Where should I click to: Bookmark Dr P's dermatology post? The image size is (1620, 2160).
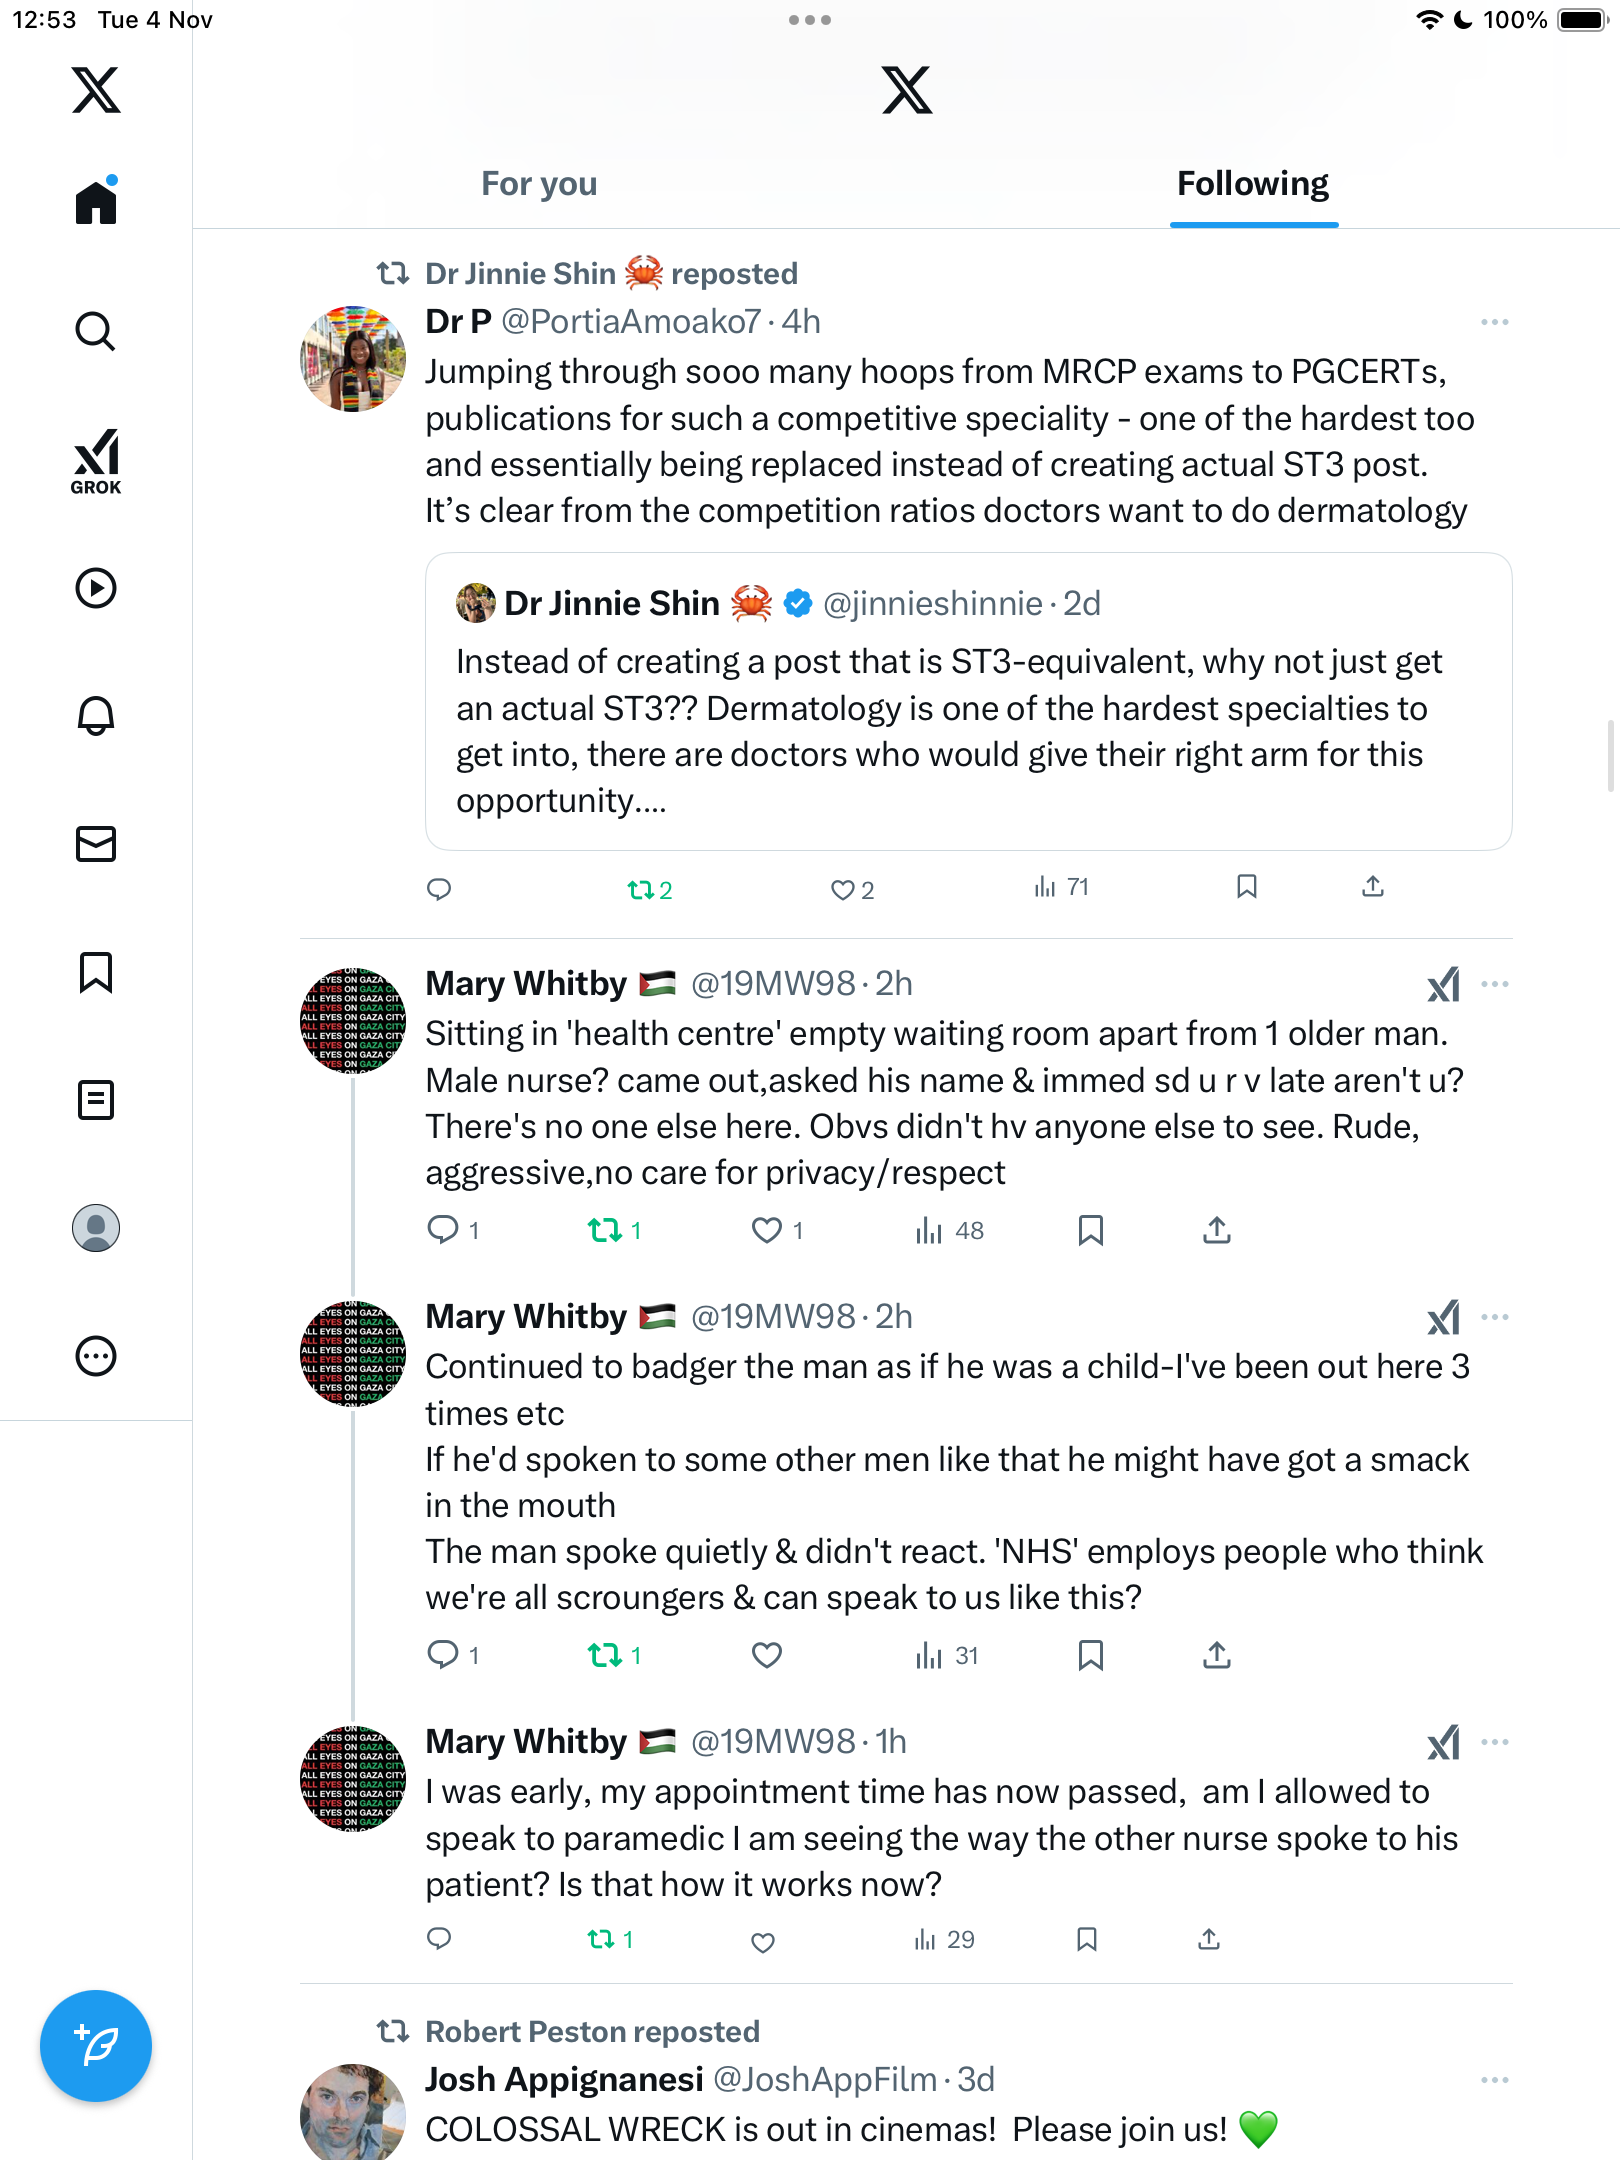pos(1246,887)
